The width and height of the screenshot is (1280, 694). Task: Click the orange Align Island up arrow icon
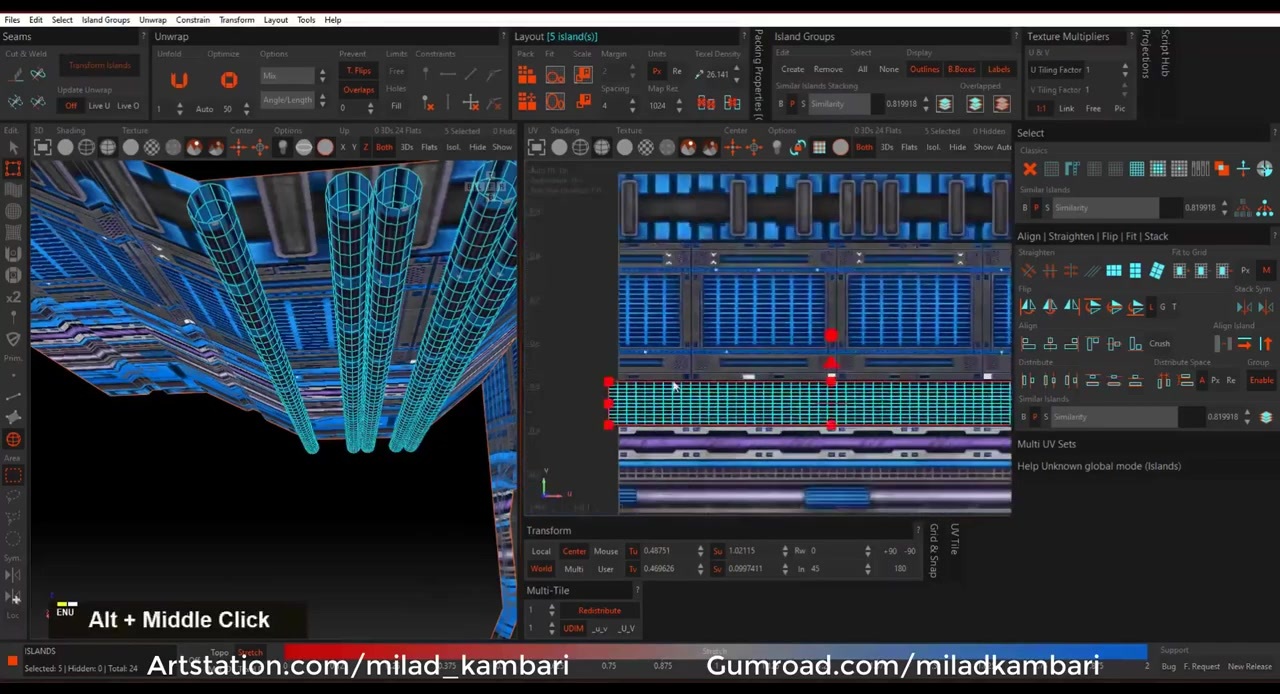click(x=1266, y=344)
